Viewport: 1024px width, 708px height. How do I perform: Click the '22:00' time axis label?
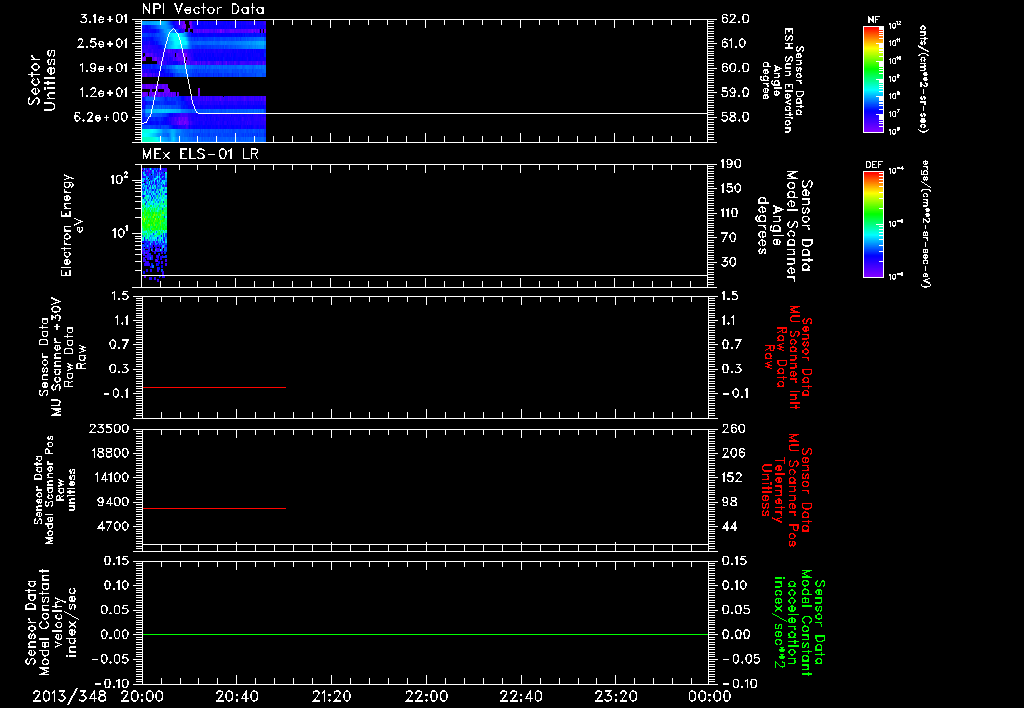coord(426,696)
